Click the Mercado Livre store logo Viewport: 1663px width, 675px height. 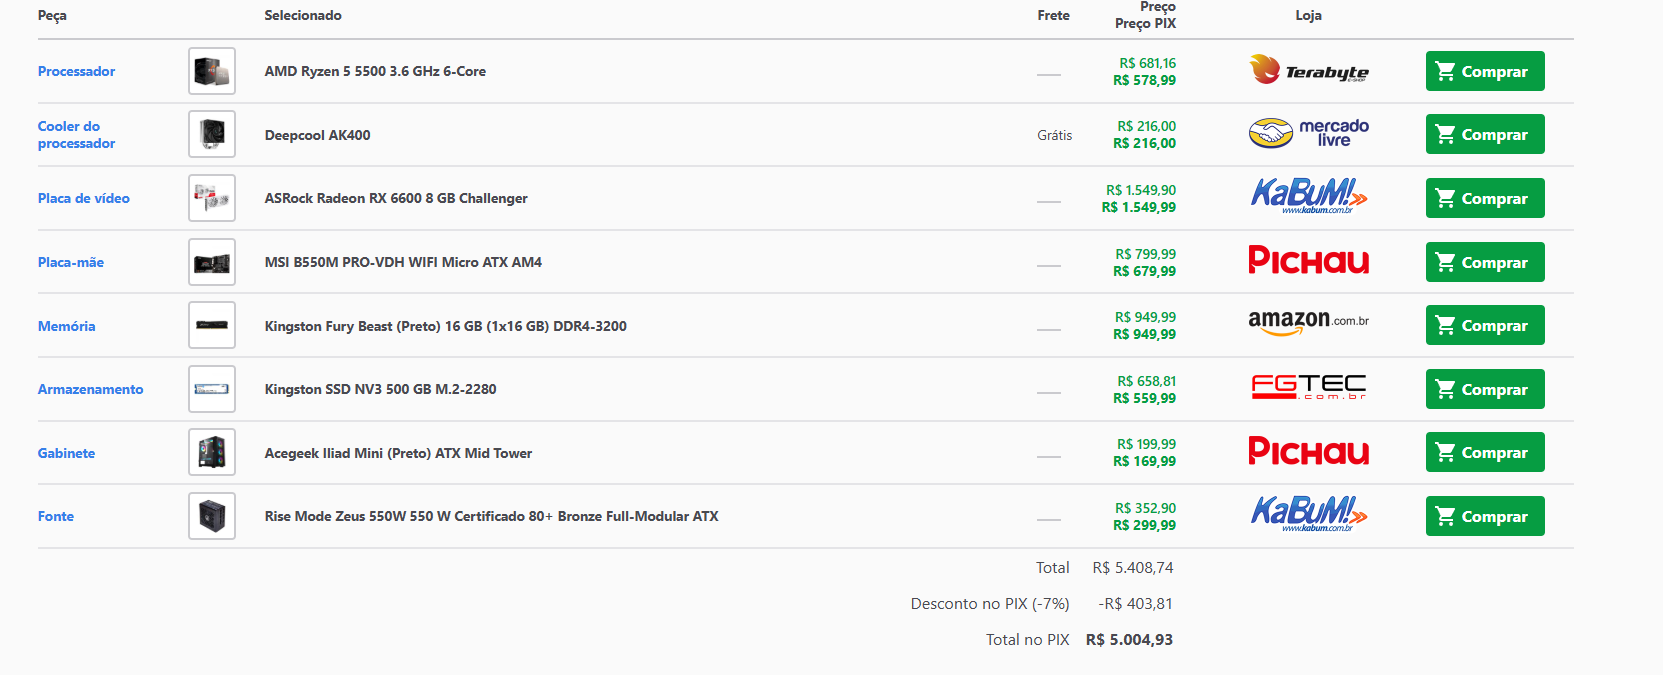(x=1308, y=134)
